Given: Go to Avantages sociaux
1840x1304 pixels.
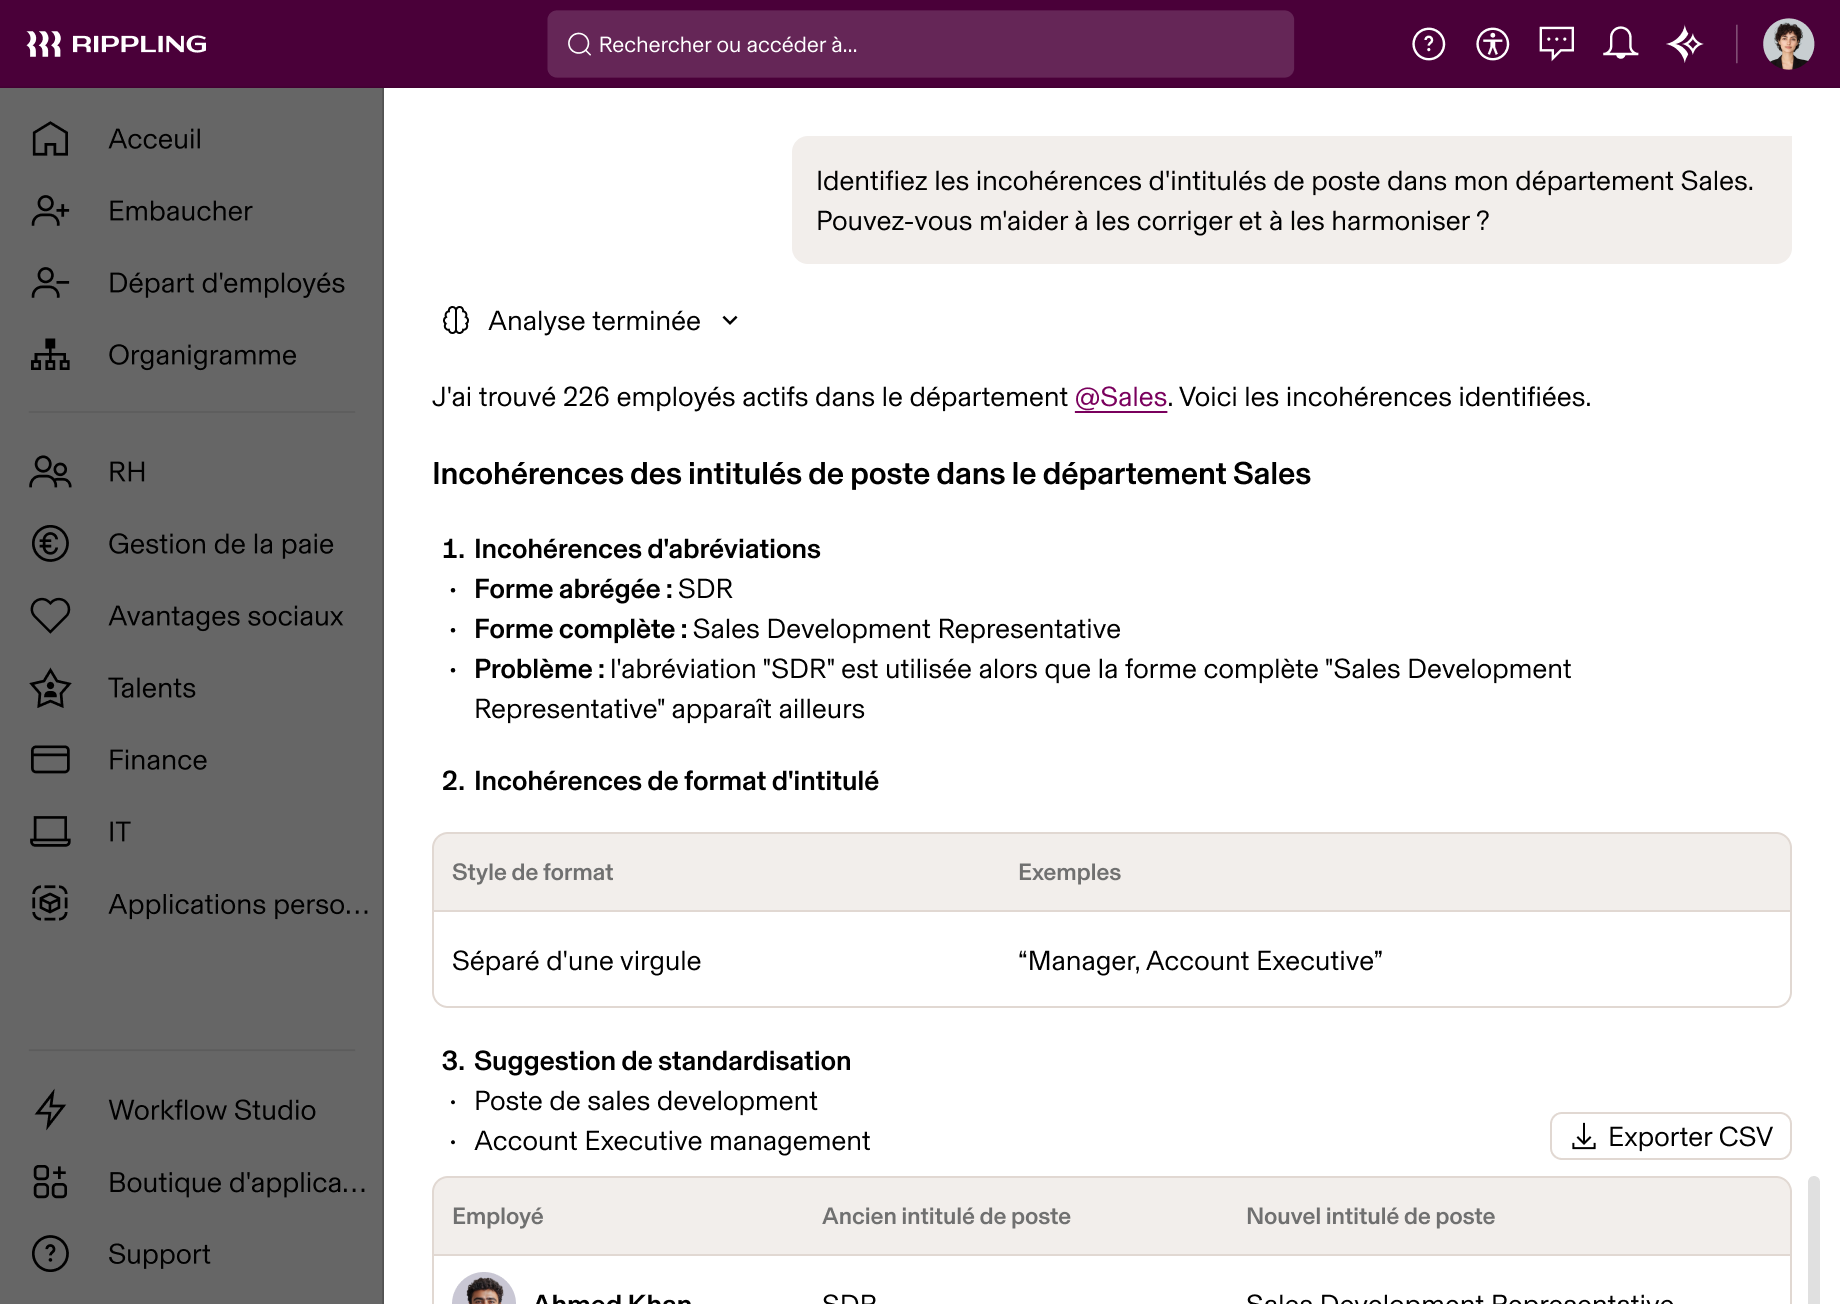Looking at the screenshot, I should (225, 616).
